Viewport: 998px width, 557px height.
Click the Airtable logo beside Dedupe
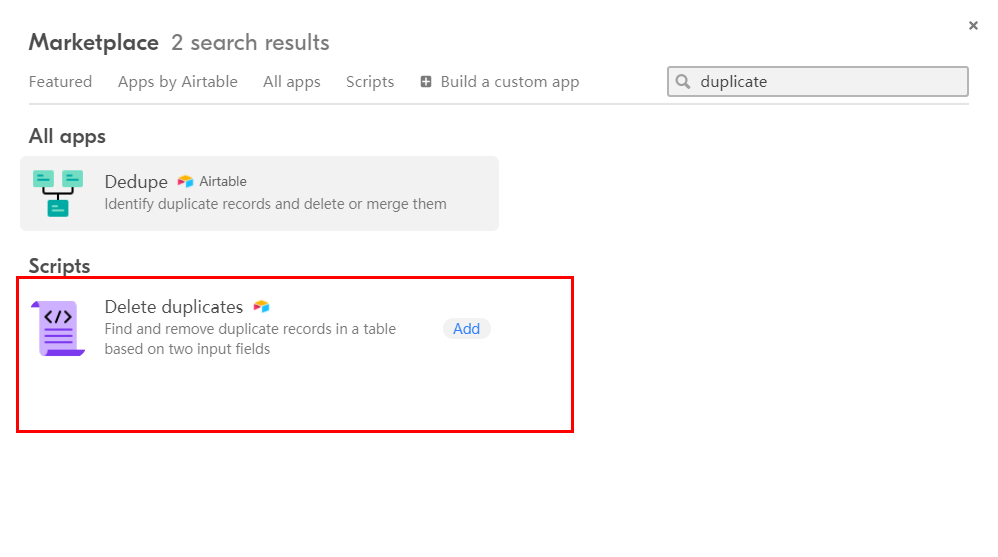pos(185,181)
